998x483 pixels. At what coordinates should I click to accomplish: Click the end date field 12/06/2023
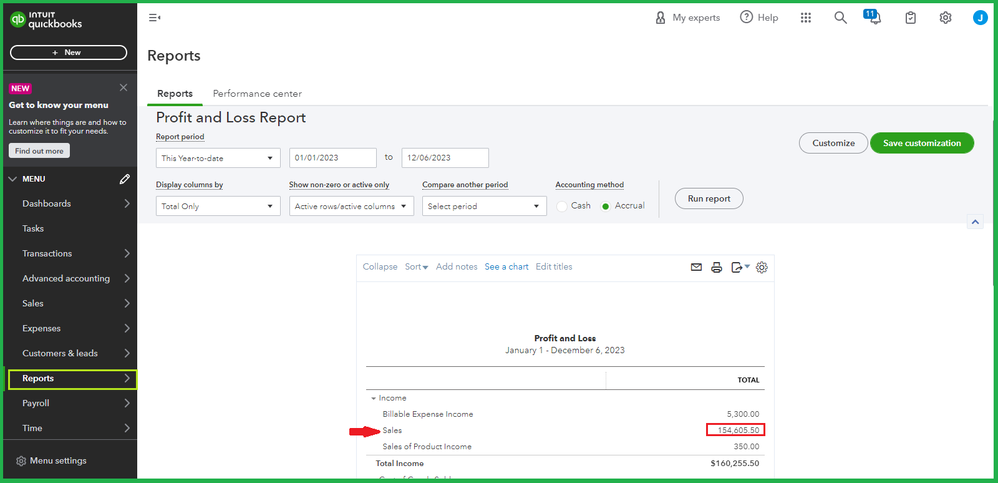coord(445,158)
